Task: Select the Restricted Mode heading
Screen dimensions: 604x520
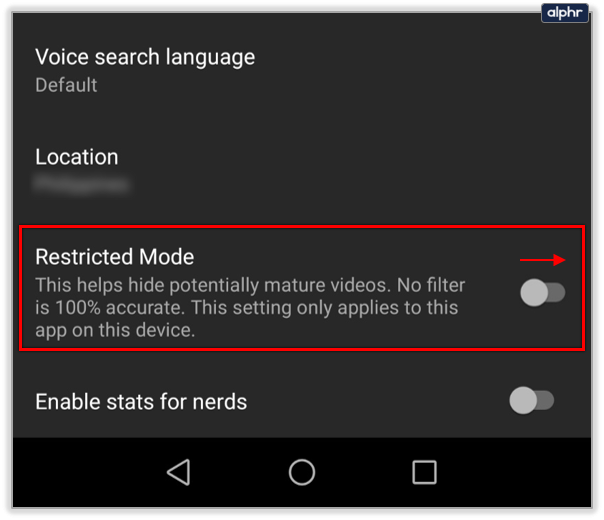Action: click(x=115, y=257)
